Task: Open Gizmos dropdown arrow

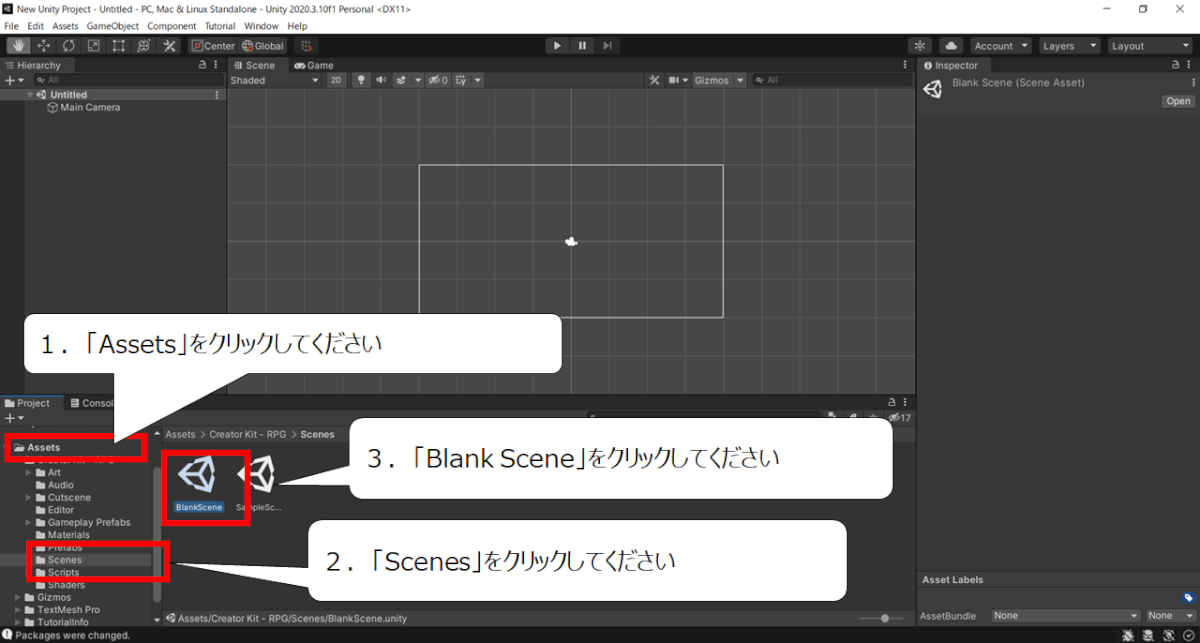Action: [739, 80]
